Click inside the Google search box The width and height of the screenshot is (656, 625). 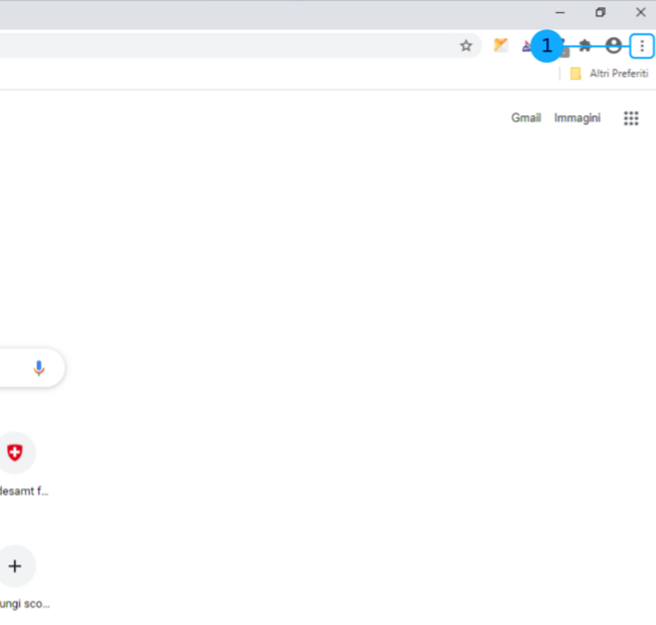(10, 368)
